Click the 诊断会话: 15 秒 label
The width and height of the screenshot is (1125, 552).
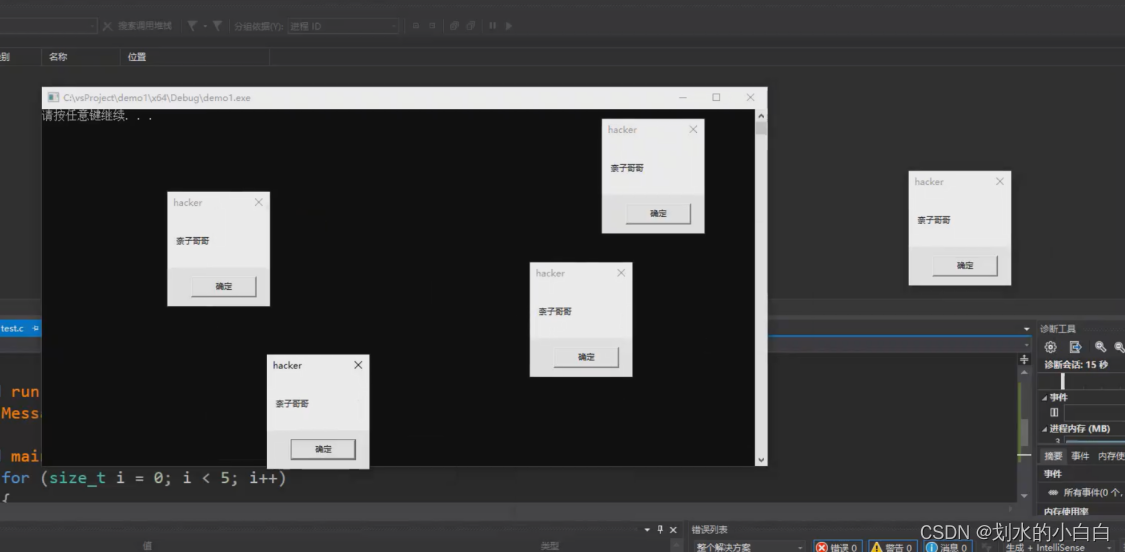coord(1075,365)
